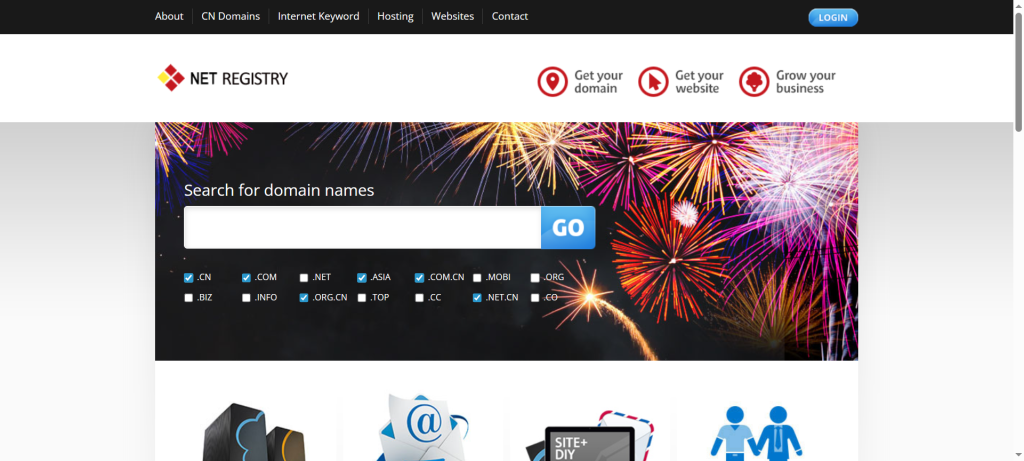Viewport: 1024px width, 461px height.
Task: Click the email envelope @ icon
Action: pyautogui.click(x=424, y=428)
